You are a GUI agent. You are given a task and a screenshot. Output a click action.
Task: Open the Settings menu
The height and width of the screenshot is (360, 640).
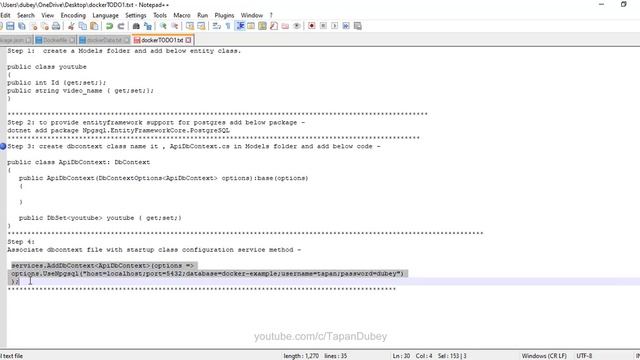pos(136,15)
